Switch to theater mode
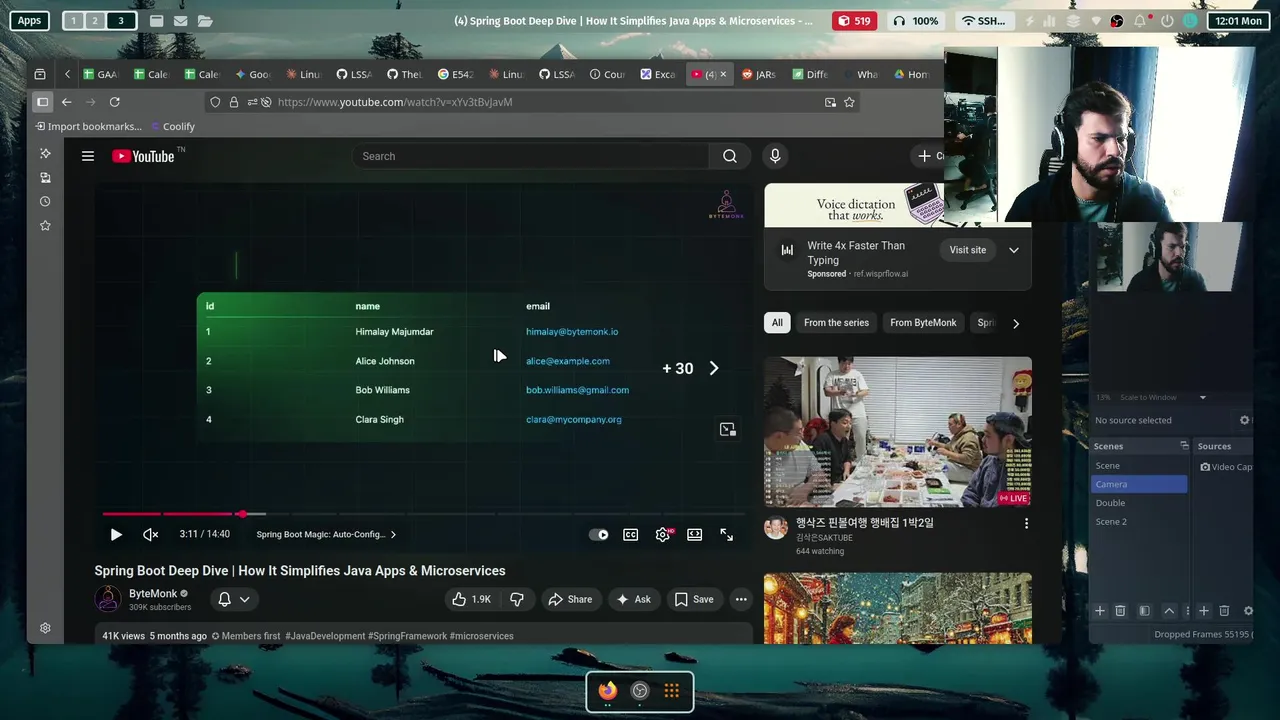1280x720 pixels. [695, 535]
